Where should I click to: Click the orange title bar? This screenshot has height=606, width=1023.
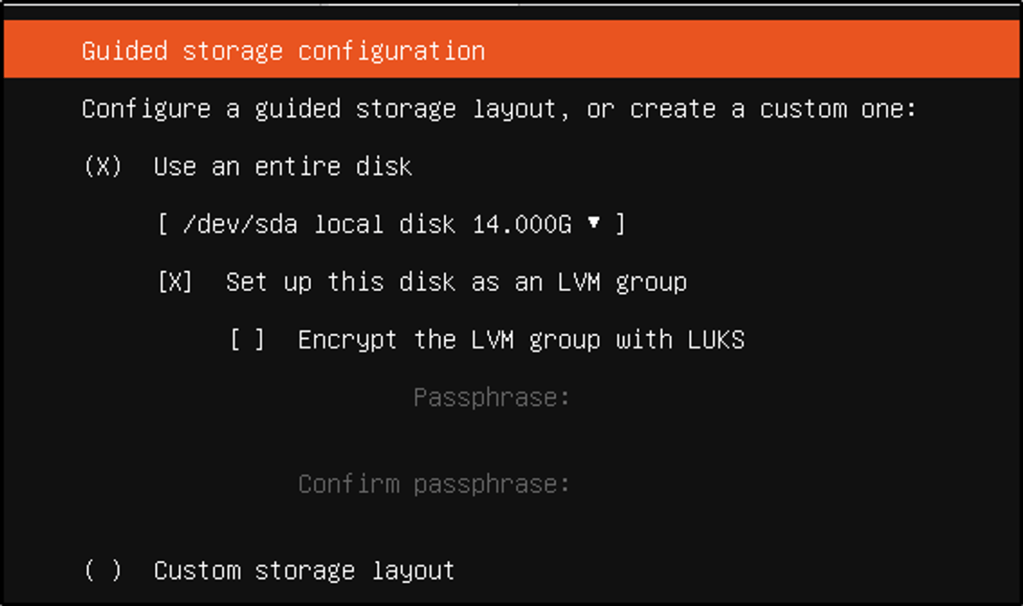pos(750,51)
